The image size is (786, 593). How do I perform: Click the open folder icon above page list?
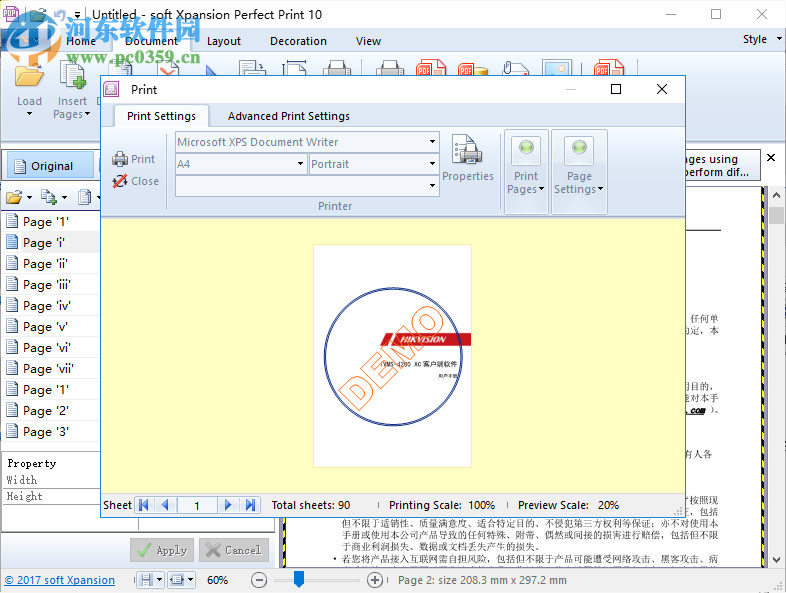coord(14,197)
